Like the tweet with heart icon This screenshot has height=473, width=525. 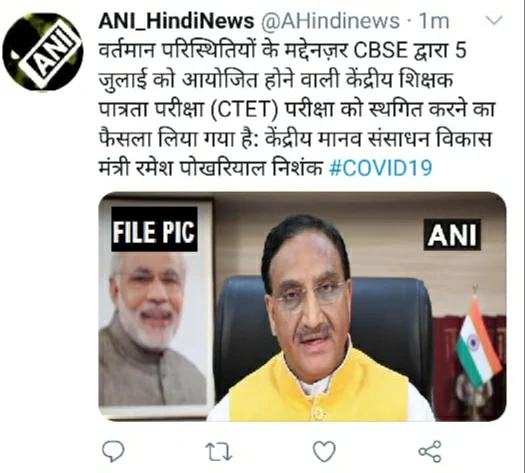pyautogui.click(x=324, y=451)
